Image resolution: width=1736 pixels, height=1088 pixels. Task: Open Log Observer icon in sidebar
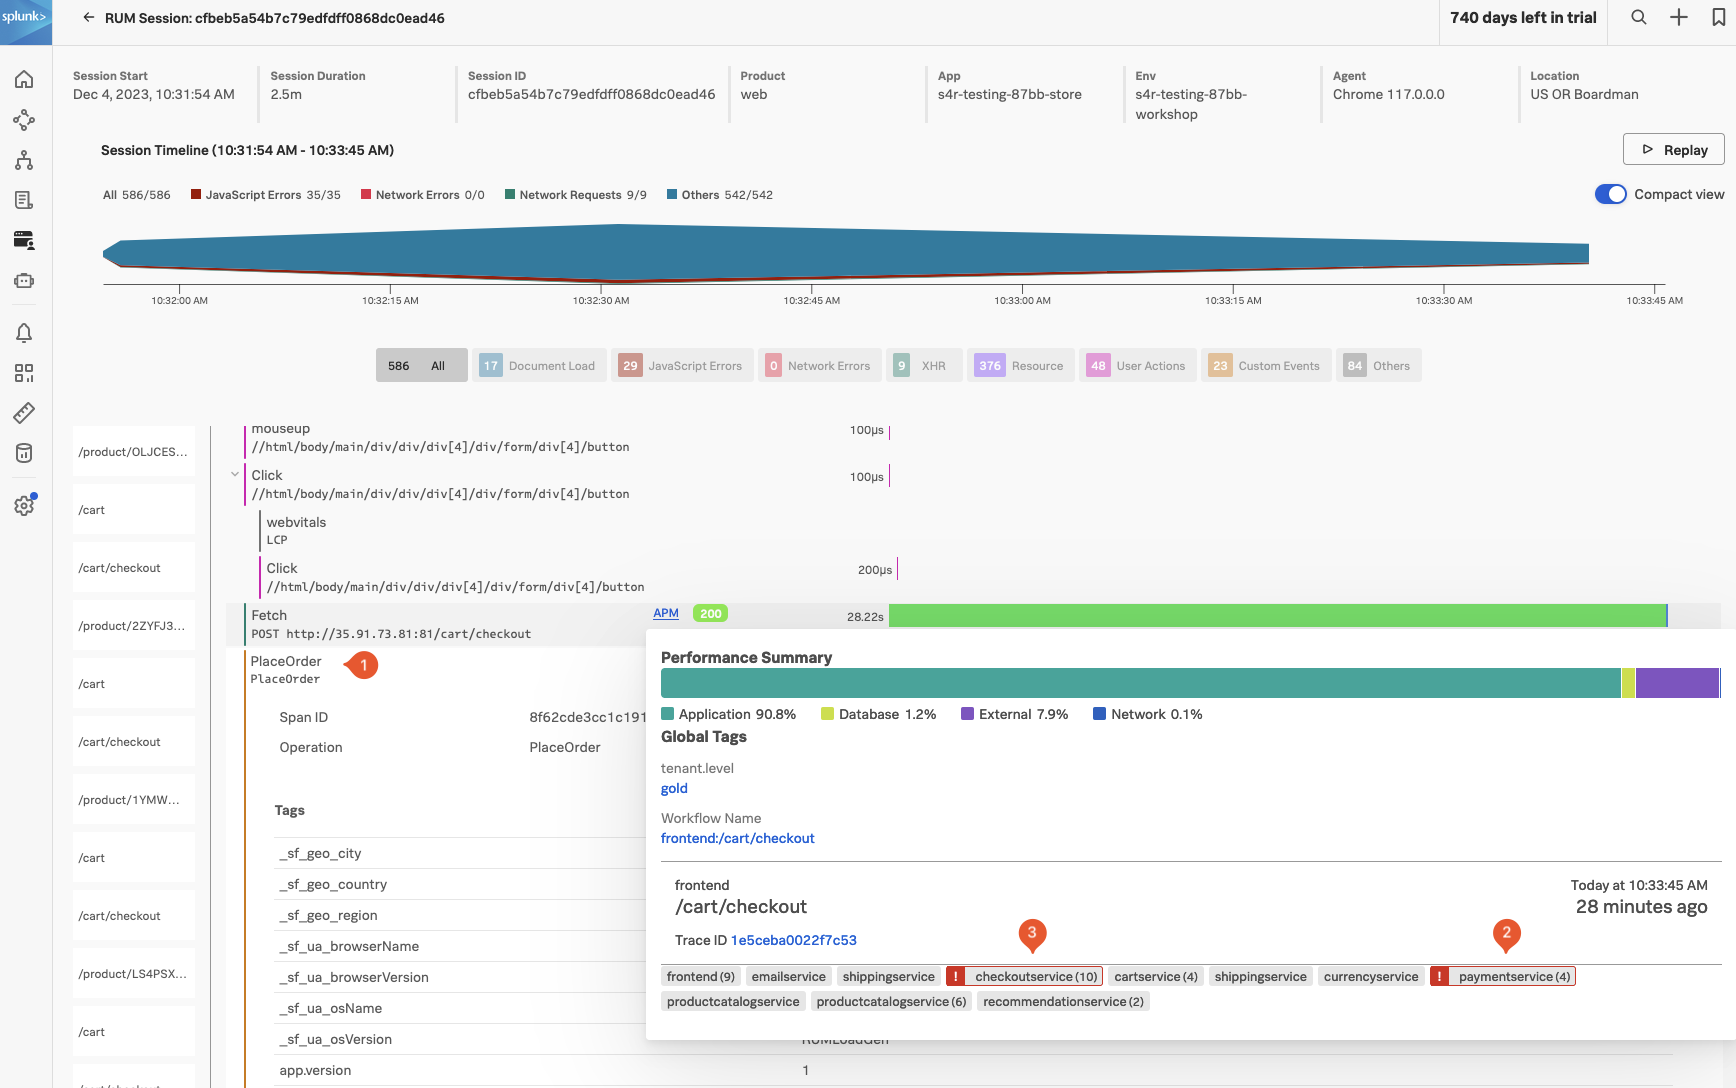[25, 200]
